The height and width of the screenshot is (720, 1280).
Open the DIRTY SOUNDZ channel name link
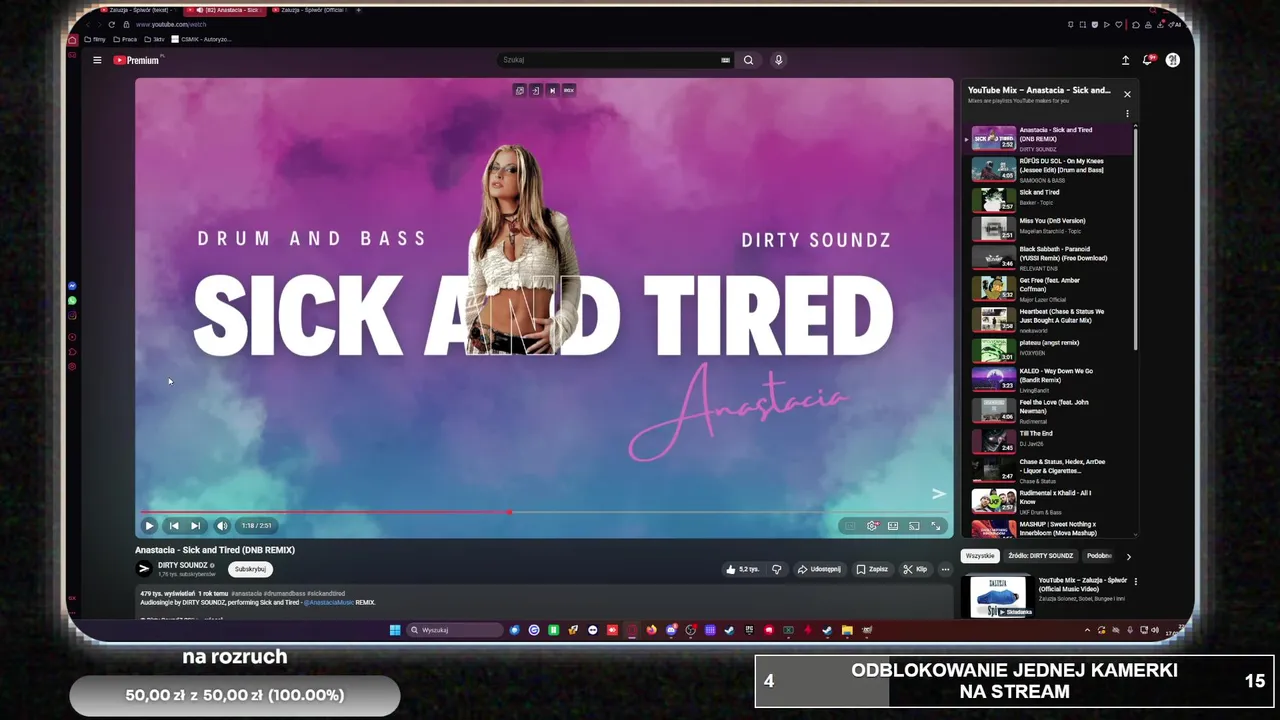point(182,565)
